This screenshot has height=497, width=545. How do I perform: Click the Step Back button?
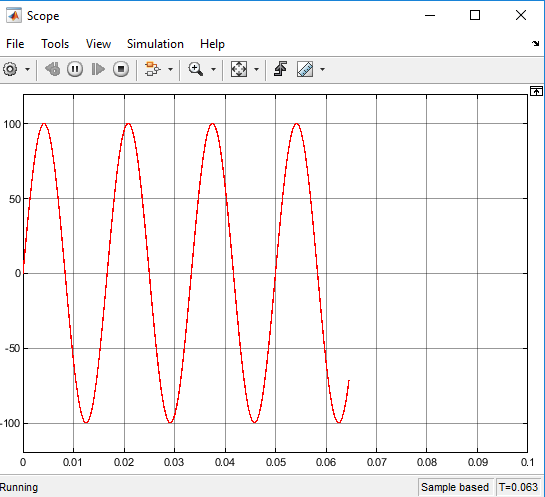tap(53, 69)
